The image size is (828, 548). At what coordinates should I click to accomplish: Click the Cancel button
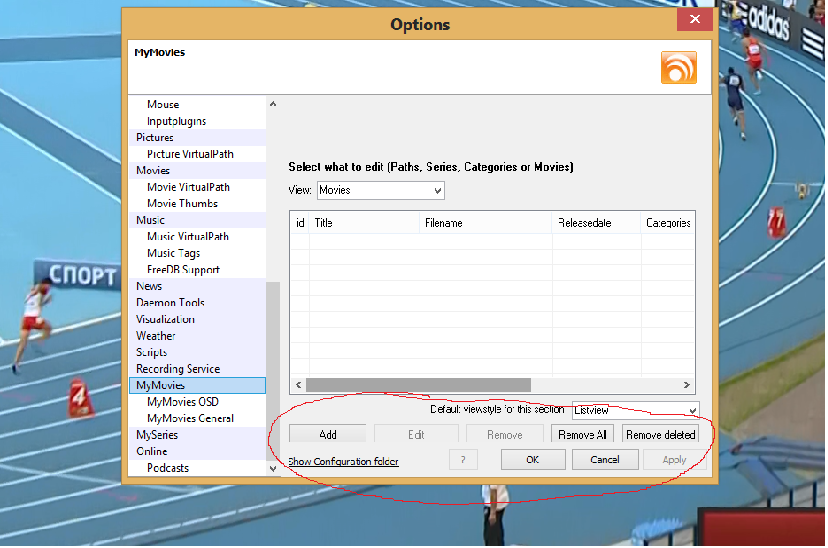pyautogui.click(x=605, y=459)
